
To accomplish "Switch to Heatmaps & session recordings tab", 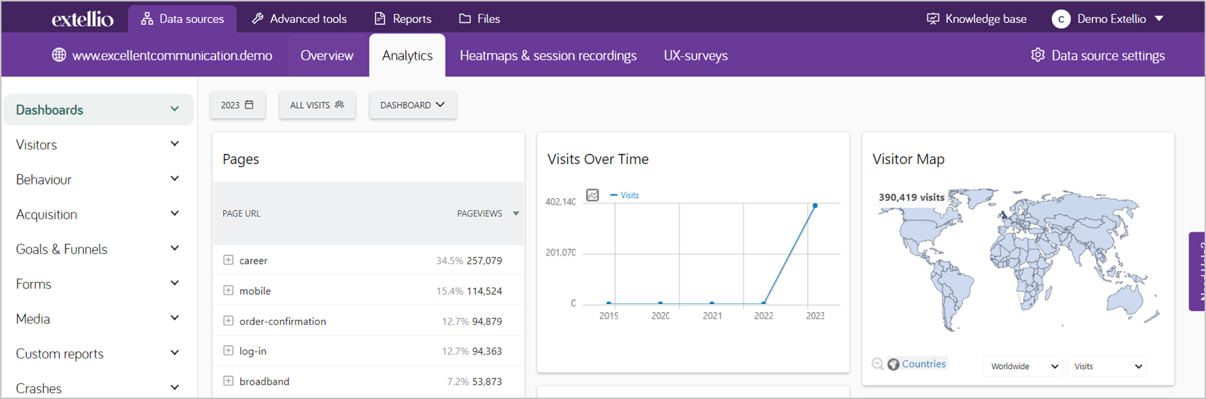I will point(548,55).
